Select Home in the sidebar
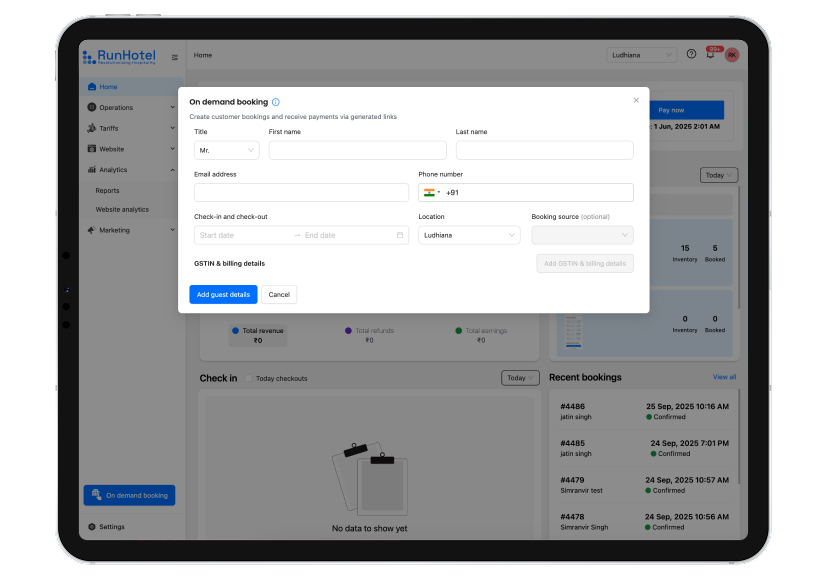The height and width of the screenshot is (582, 828). click(132, 87)
